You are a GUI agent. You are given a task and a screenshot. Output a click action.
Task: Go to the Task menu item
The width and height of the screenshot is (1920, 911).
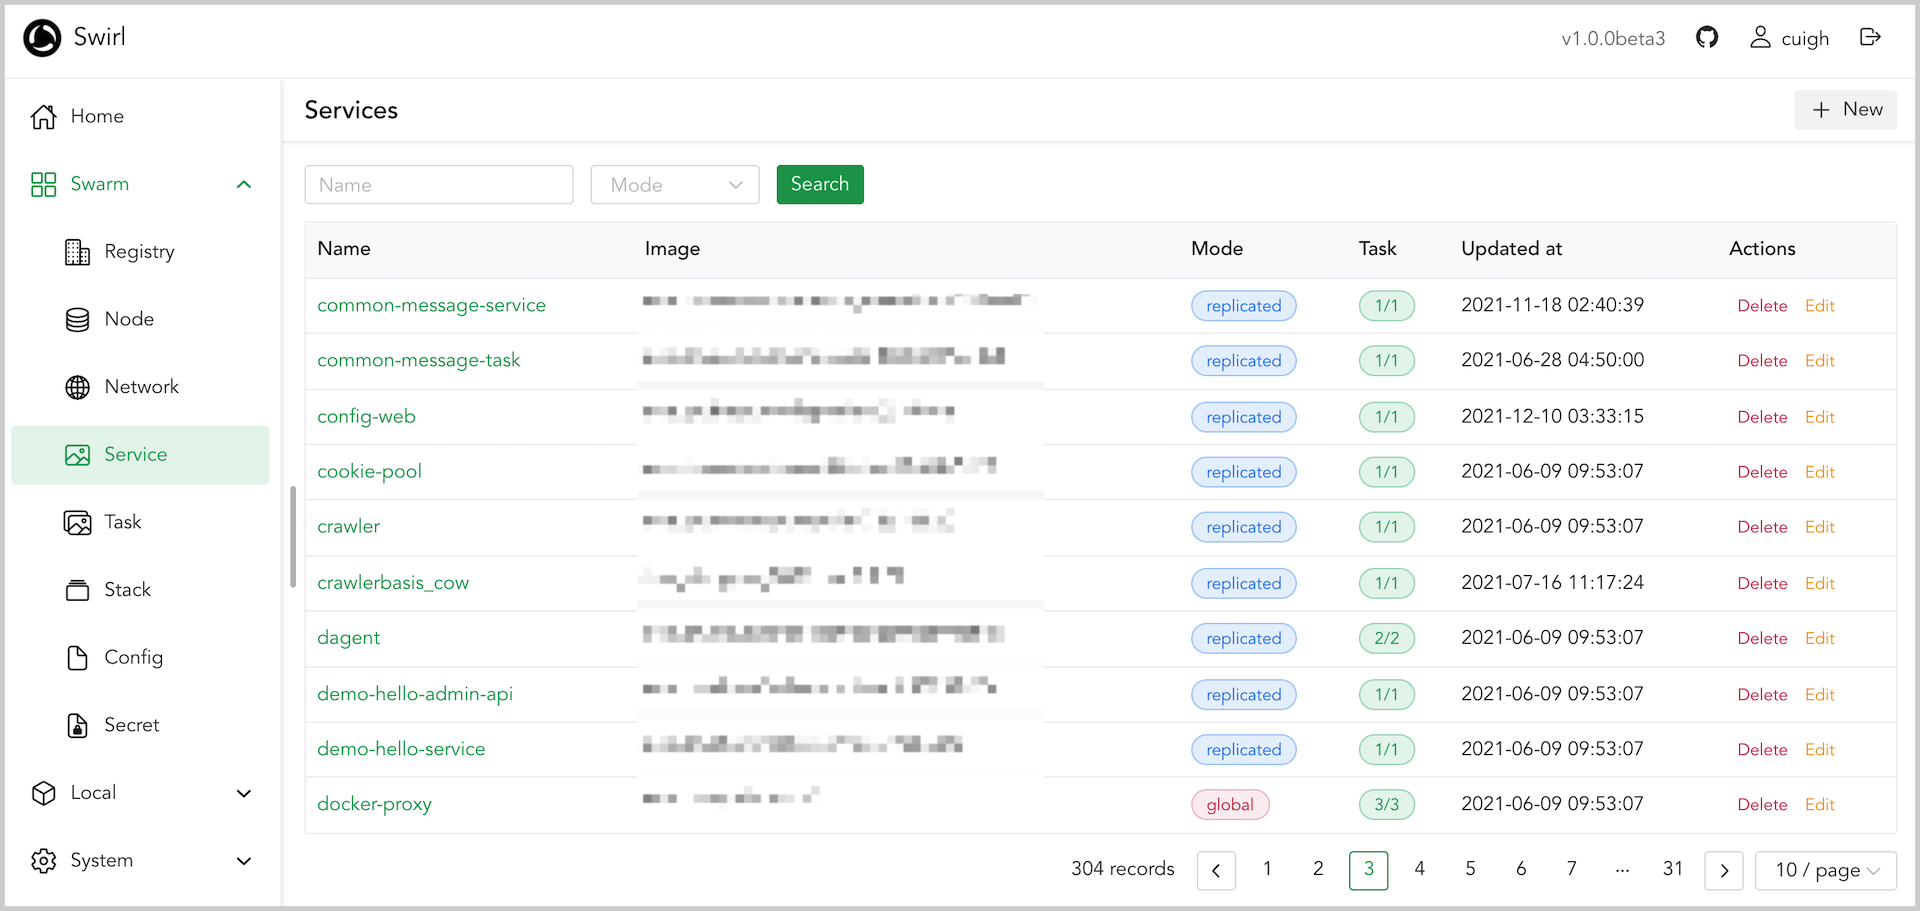tap(123, 522)
